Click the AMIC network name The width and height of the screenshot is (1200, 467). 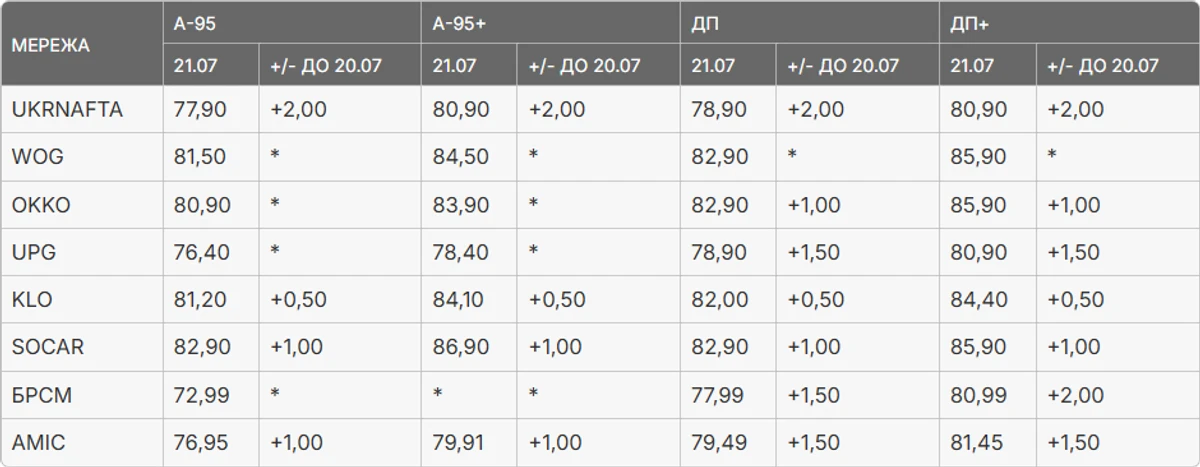pyautogui.click(x=38, y=442)
